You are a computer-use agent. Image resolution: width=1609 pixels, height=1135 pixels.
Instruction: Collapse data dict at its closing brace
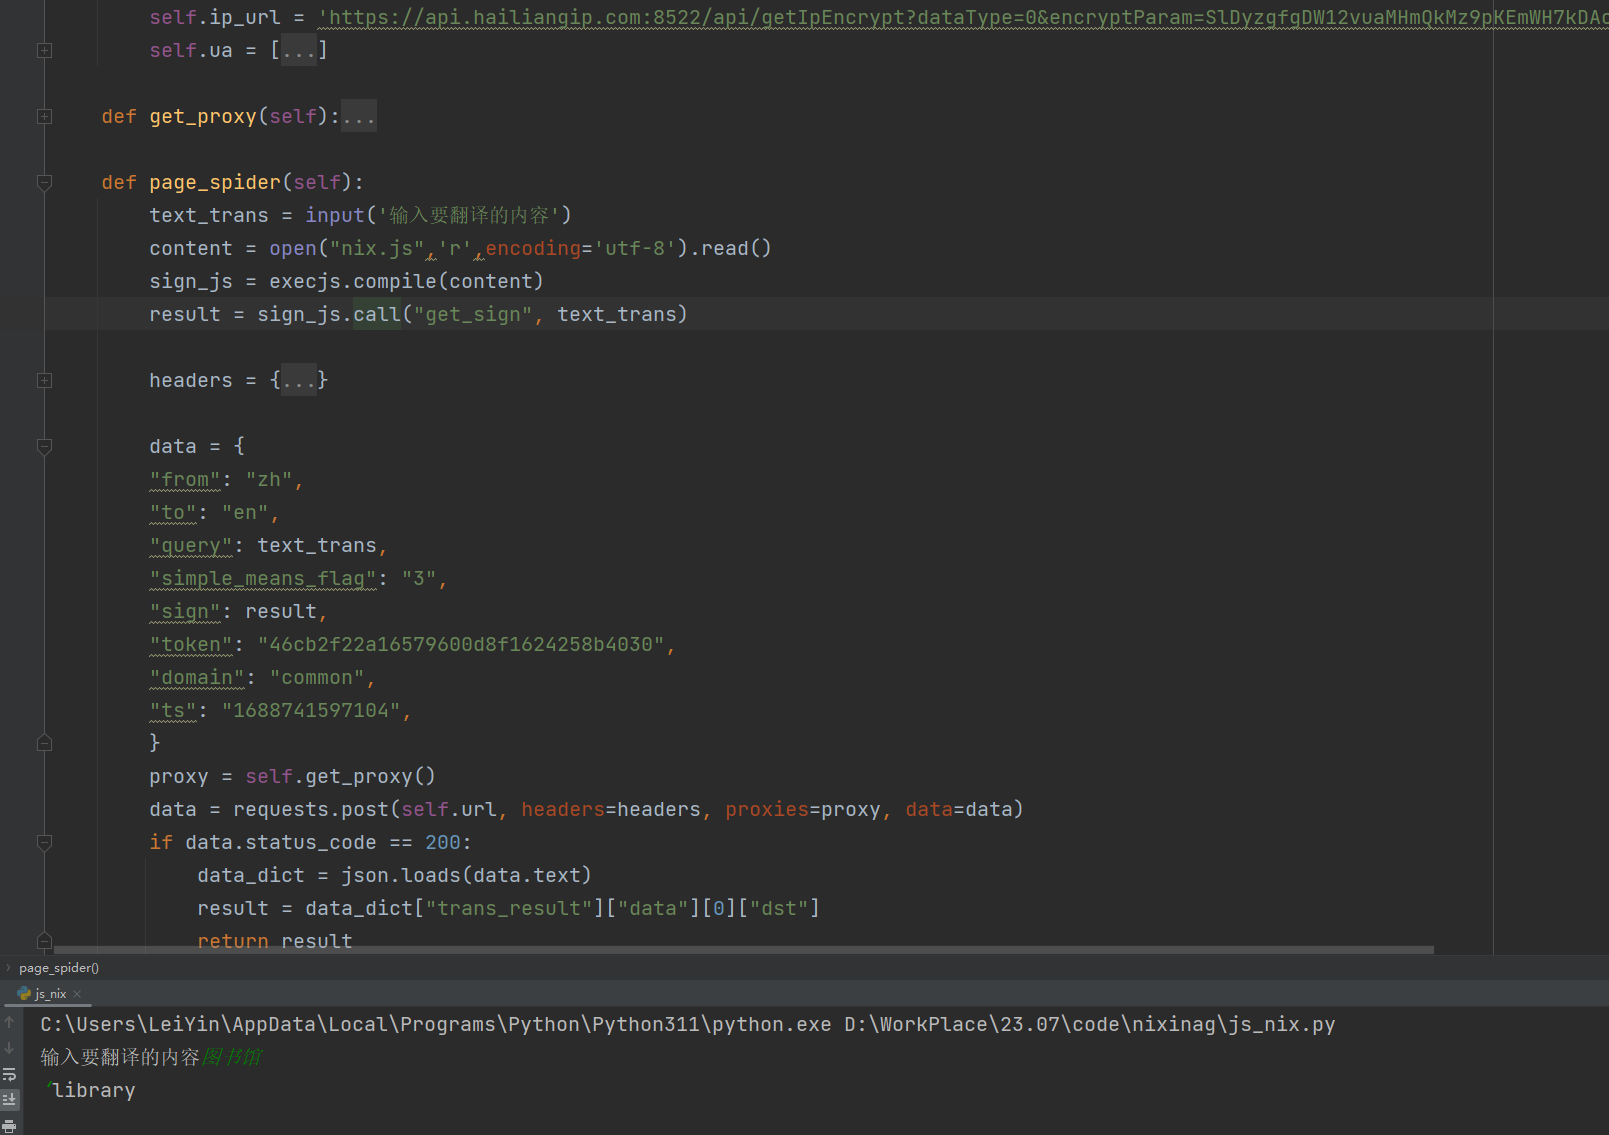click(x=44, y=743)
